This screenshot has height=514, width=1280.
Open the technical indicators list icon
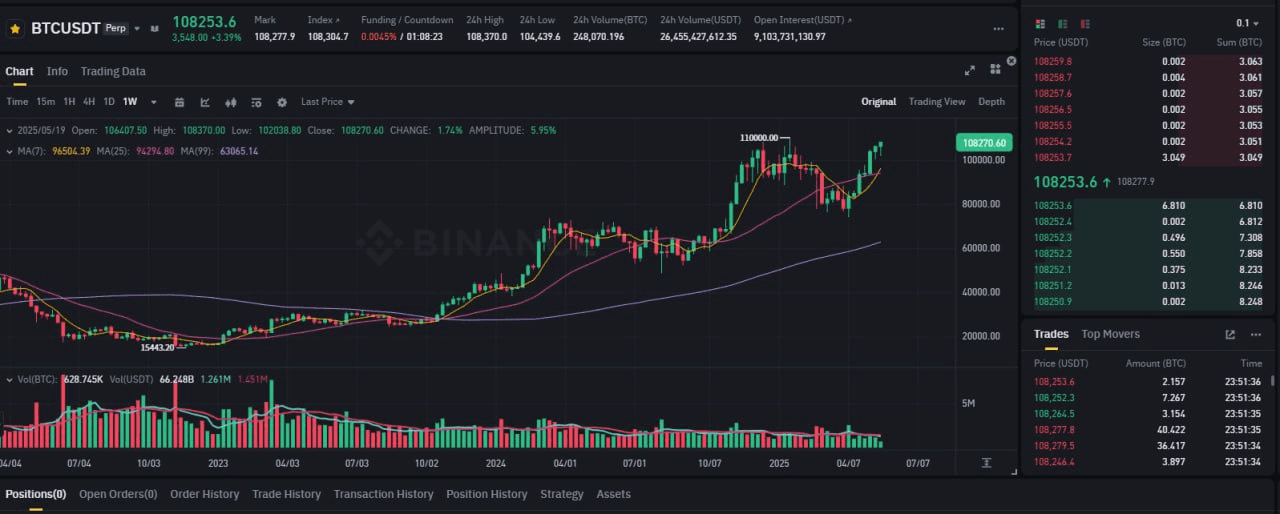coord(257,102)
